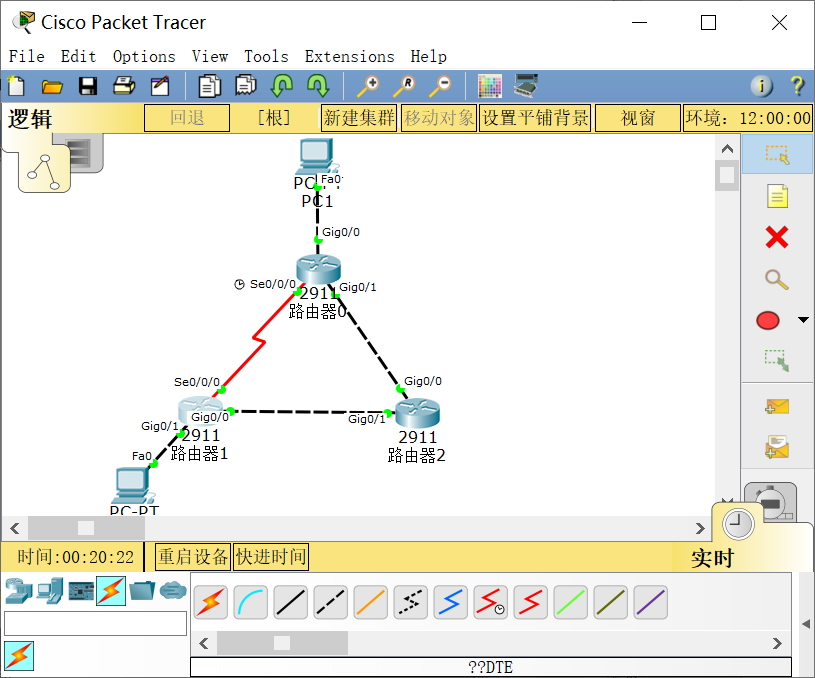Open the Extensions menu
The height and width of the screenshot is (678, 815).
coord(349,56)
